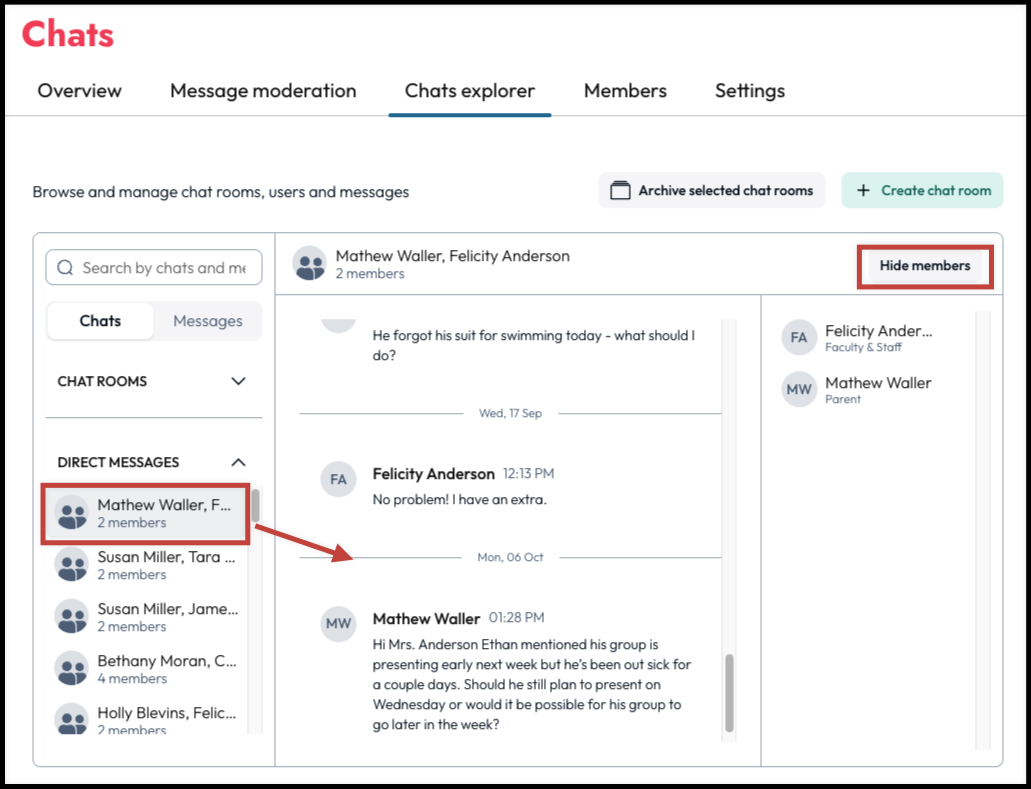This screenshot has height=789, width=1031.
Task: Go to the Settings tab
Action: [750, 91]
